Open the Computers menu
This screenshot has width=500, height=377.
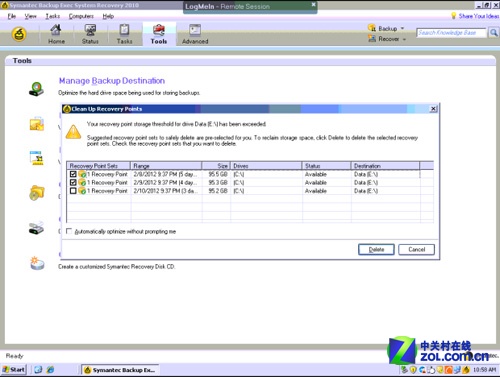pos(81,16)
